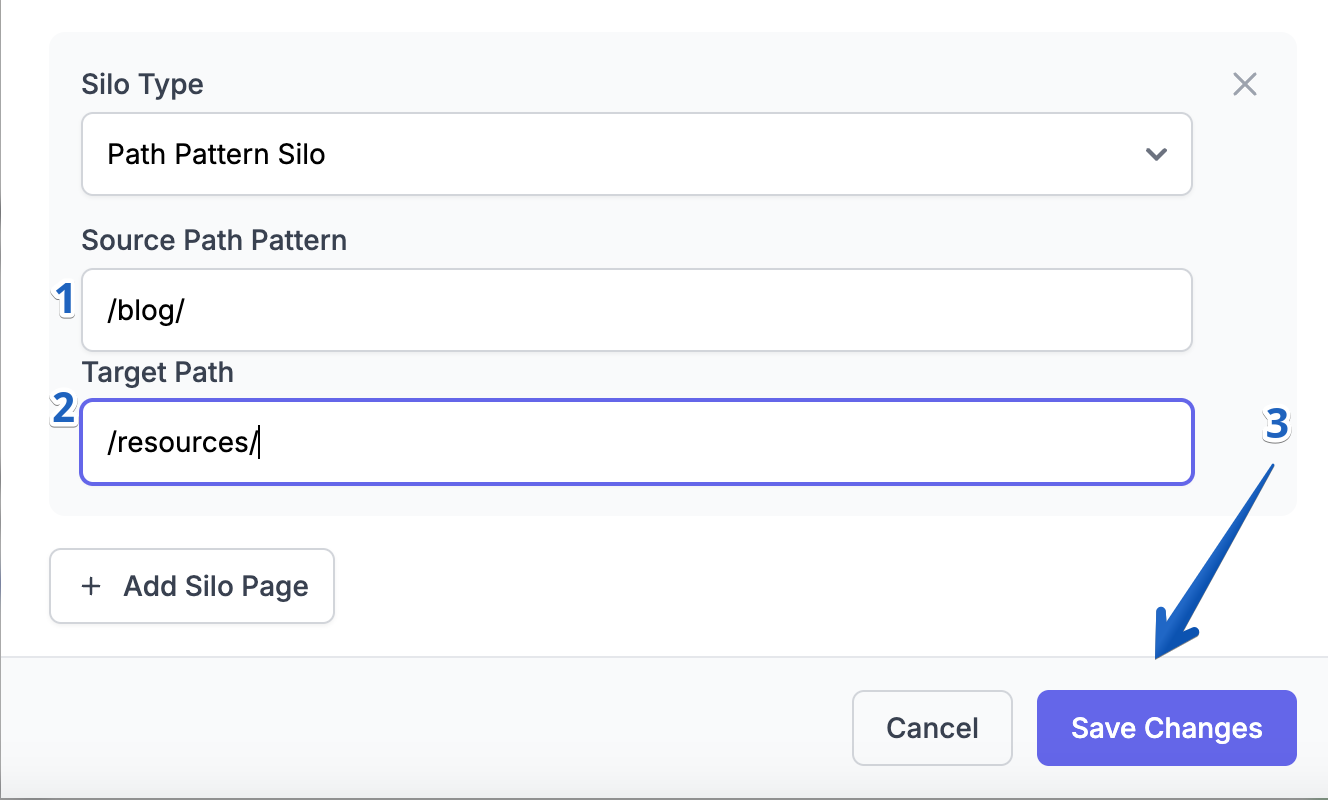Click the Source Path Pattern label
This screenshot has height=800, width=1328.
(214, 240)
